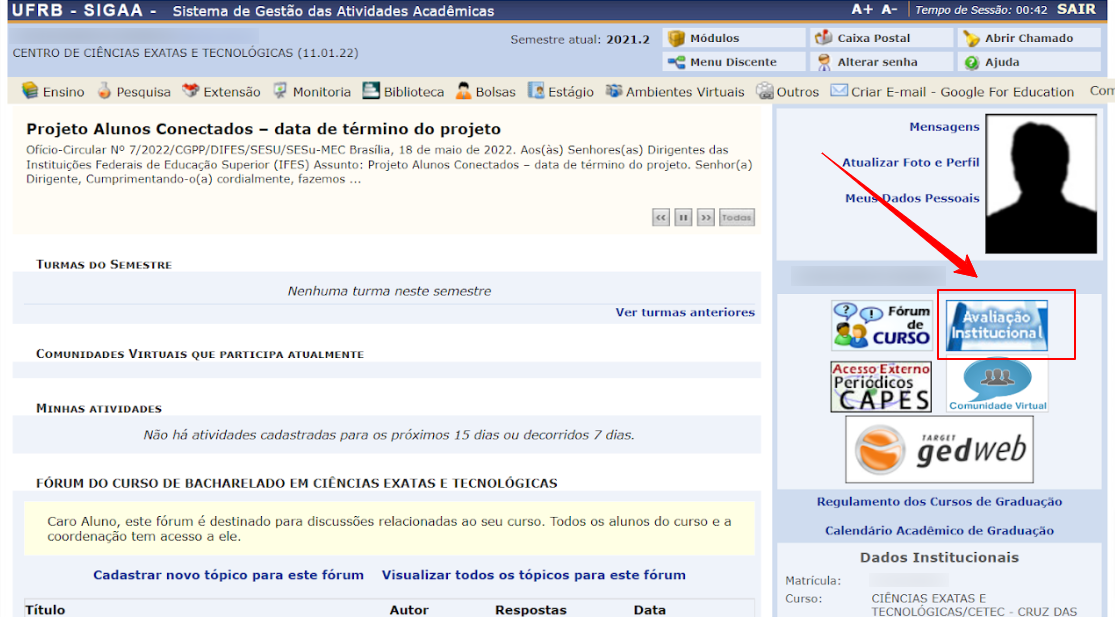Advance to next news item
Screen dimensions: 1115x617
(x=706, y=217)
